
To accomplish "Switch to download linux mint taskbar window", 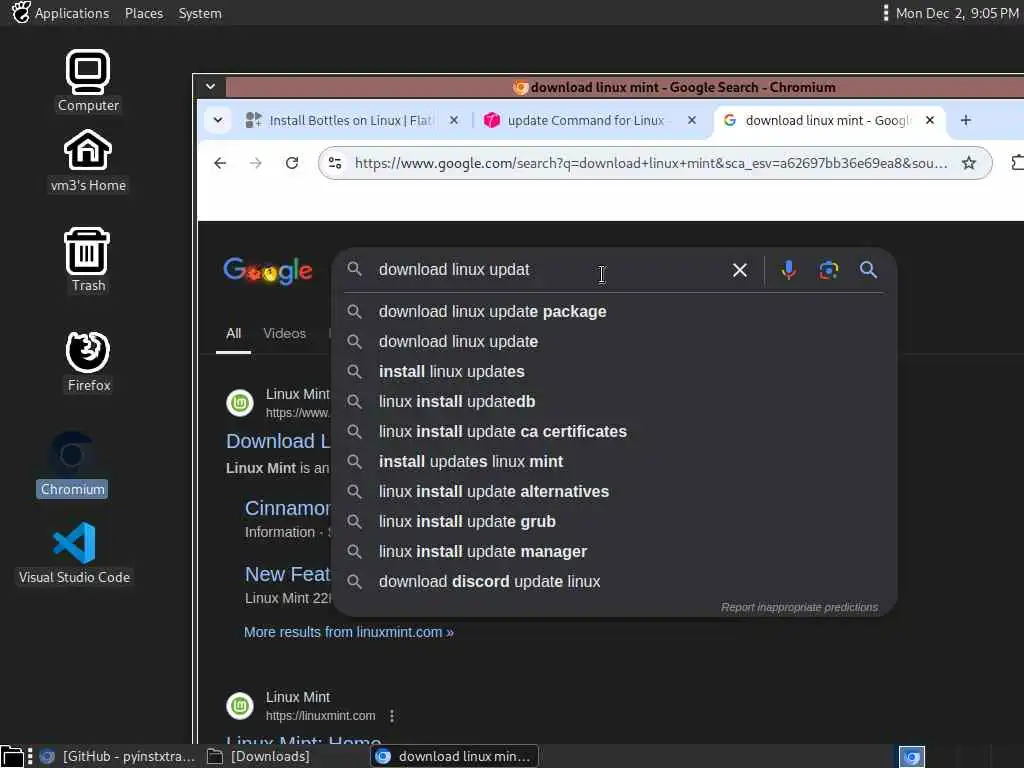I will pos(455,756).
